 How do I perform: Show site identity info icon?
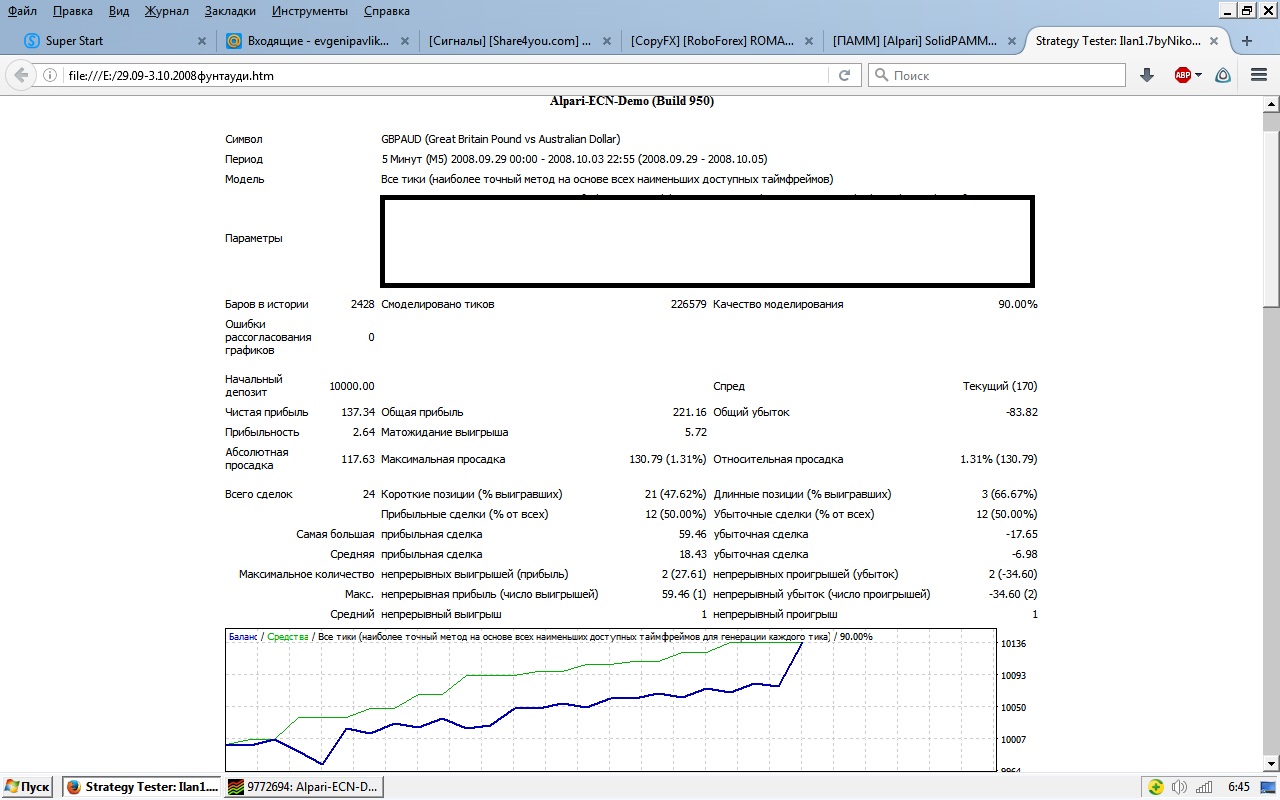[x=50, y=75]
